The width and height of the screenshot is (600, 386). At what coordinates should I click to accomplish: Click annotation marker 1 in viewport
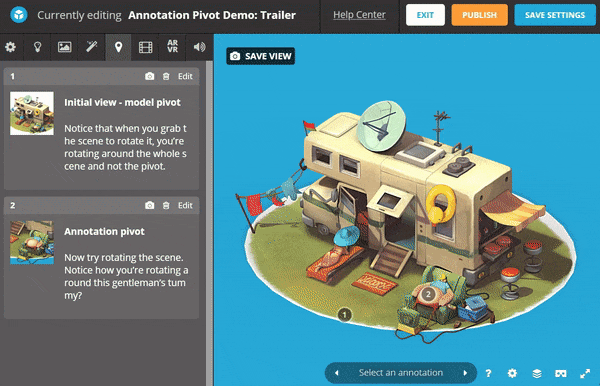pyautogui.click(x=344, y=315)
